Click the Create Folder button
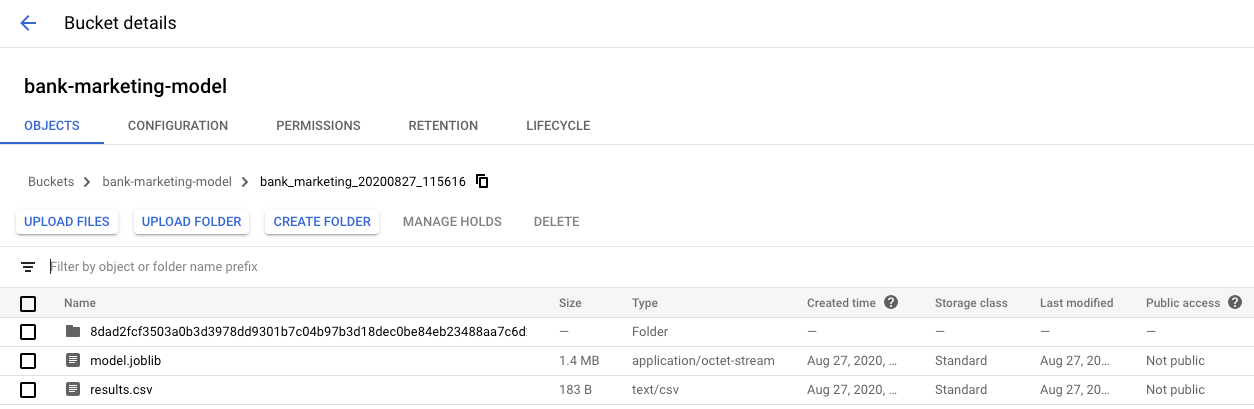Screen dimensions: 1254x409 [322, 222]
